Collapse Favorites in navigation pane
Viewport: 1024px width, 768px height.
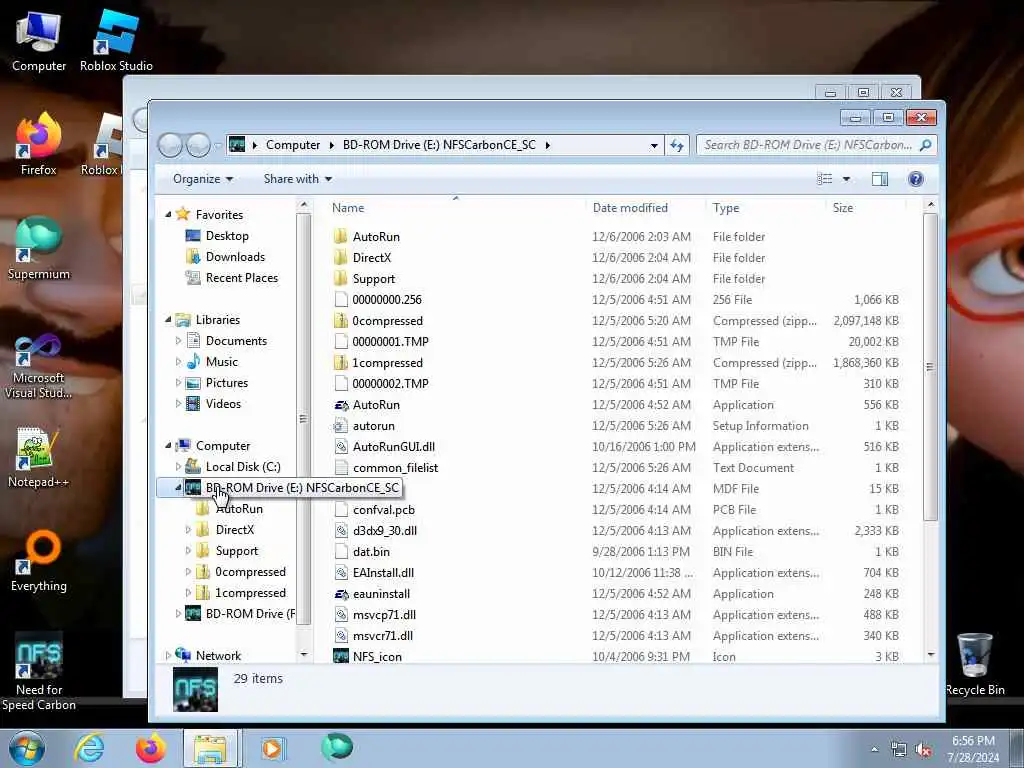point(168,214)
